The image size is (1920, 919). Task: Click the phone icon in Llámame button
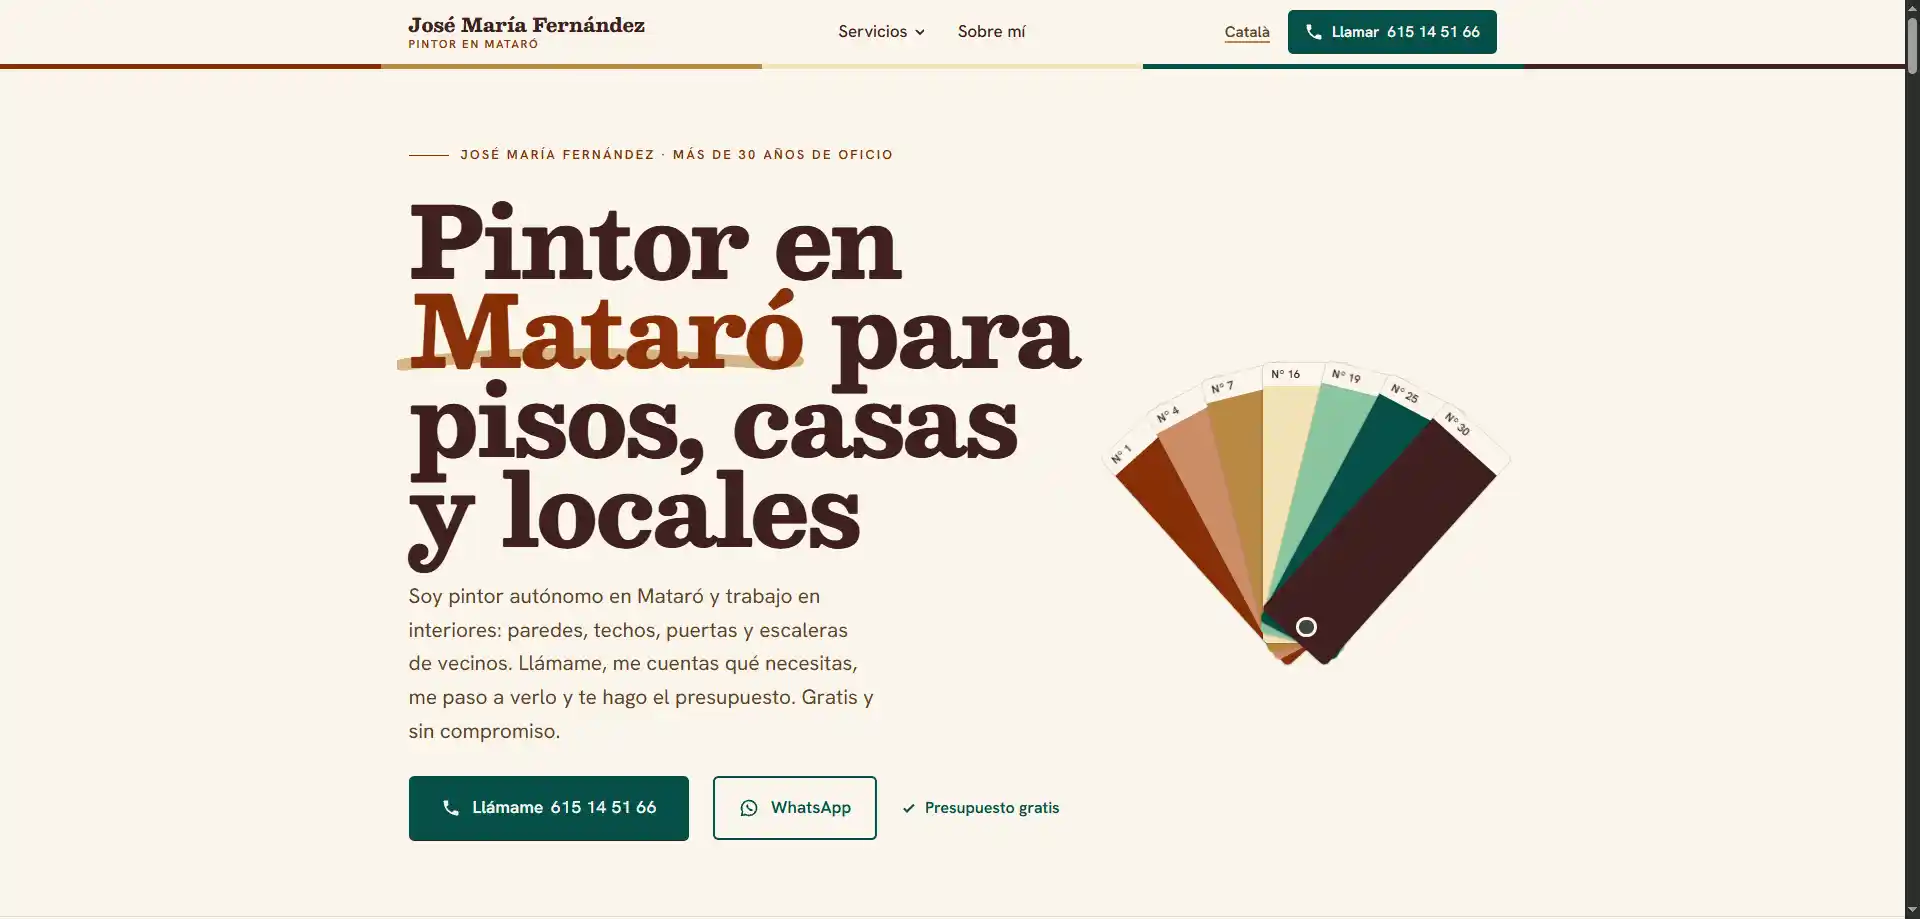(x=451, y=808)
